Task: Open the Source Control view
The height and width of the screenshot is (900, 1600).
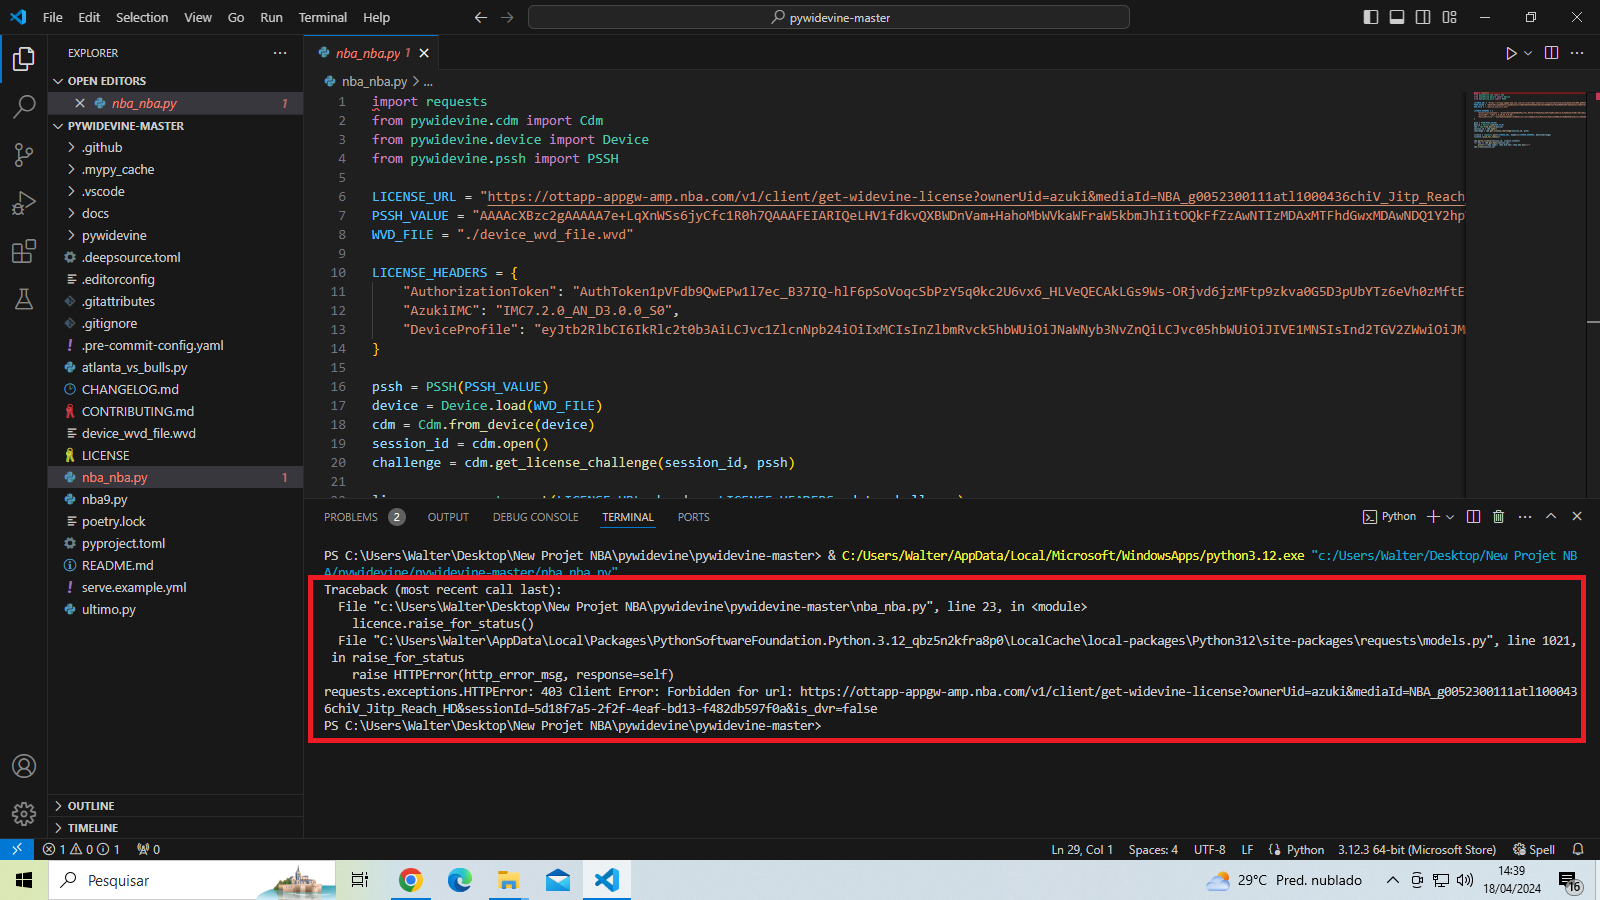Action: (24, 155)
